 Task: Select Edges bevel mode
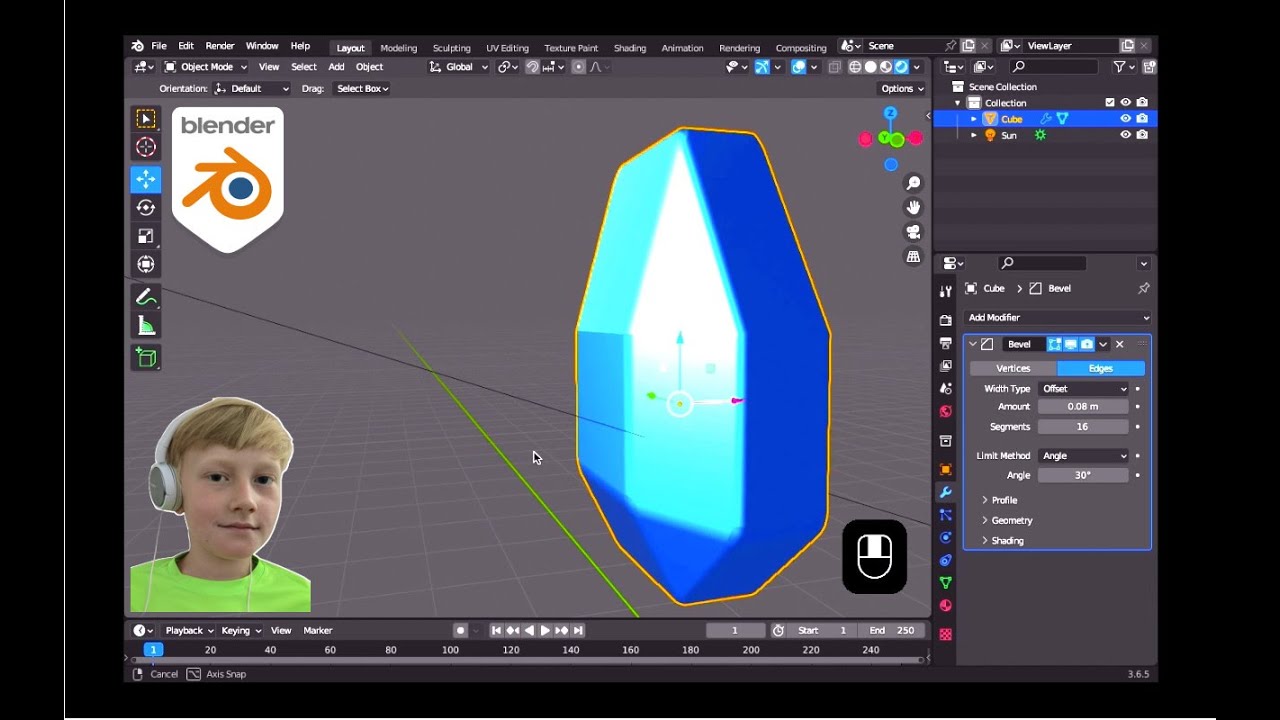coord(1101,368)
